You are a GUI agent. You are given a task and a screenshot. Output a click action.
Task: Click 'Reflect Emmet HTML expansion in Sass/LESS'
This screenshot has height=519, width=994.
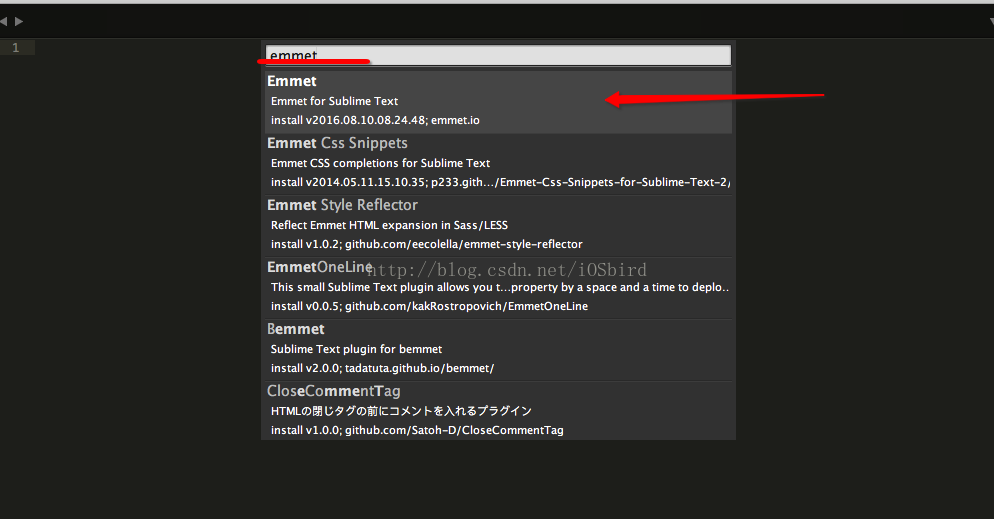389,226
